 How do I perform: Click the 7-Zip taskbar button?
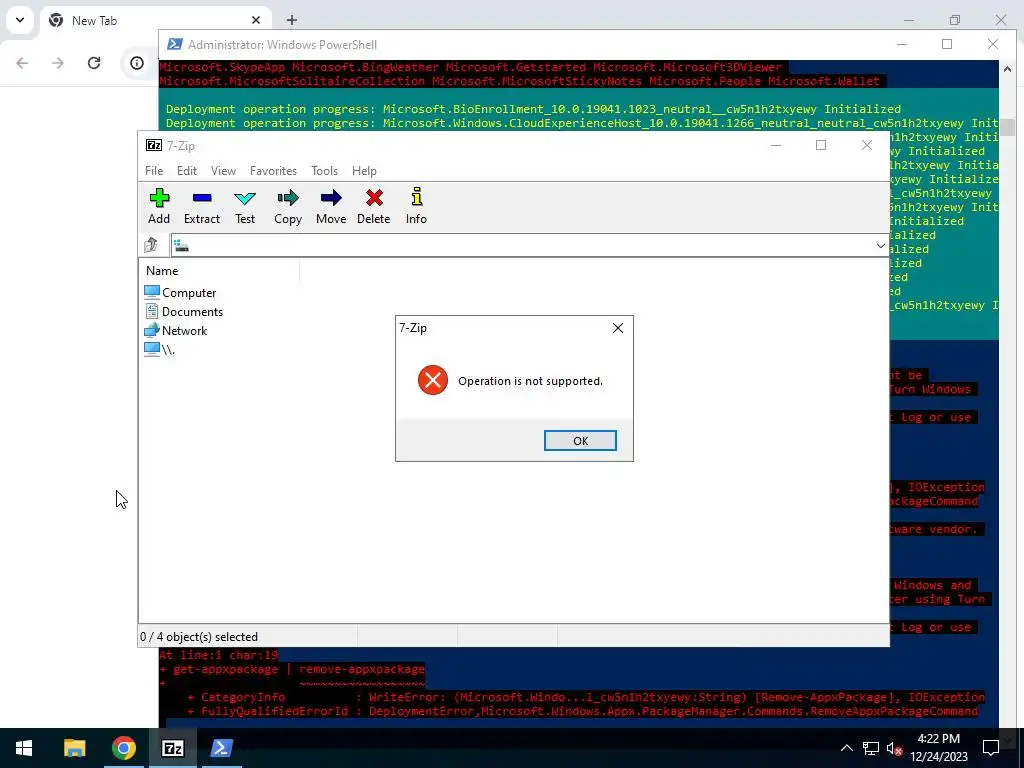coord(172,748)
